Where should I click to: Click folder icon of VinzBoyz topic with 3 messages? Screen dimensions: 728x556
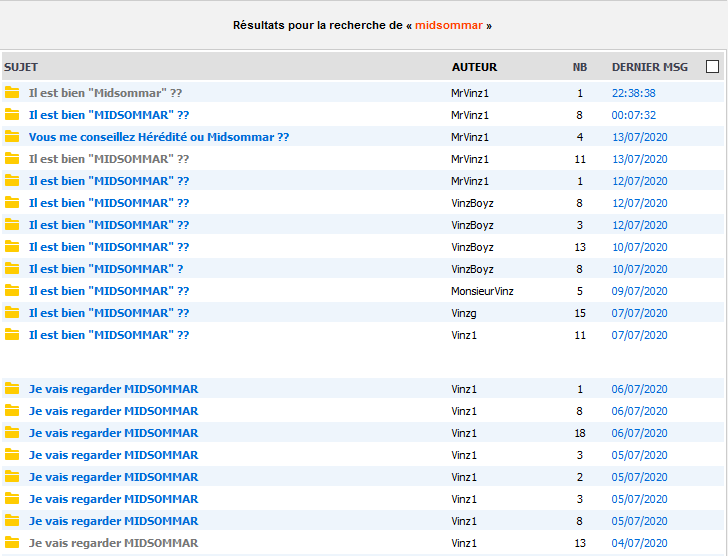click(x=12, y=225)
